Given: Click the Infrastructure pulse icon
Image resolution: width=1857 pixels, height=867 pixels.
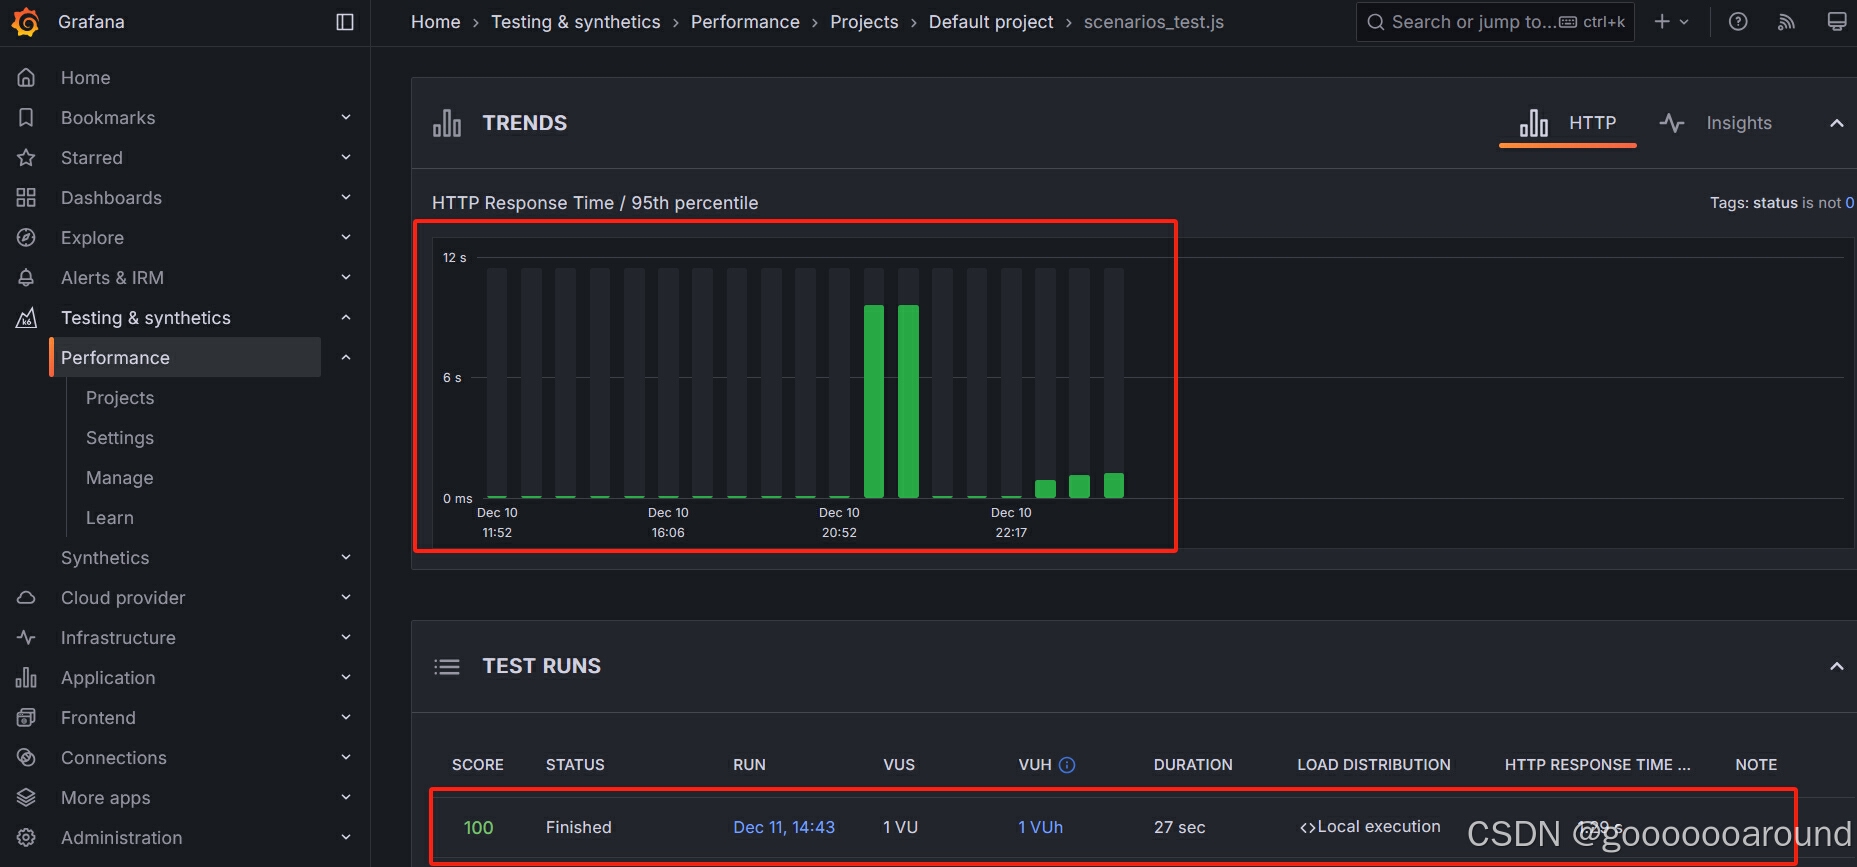Looking at the screenshot, I should point(27,637).
